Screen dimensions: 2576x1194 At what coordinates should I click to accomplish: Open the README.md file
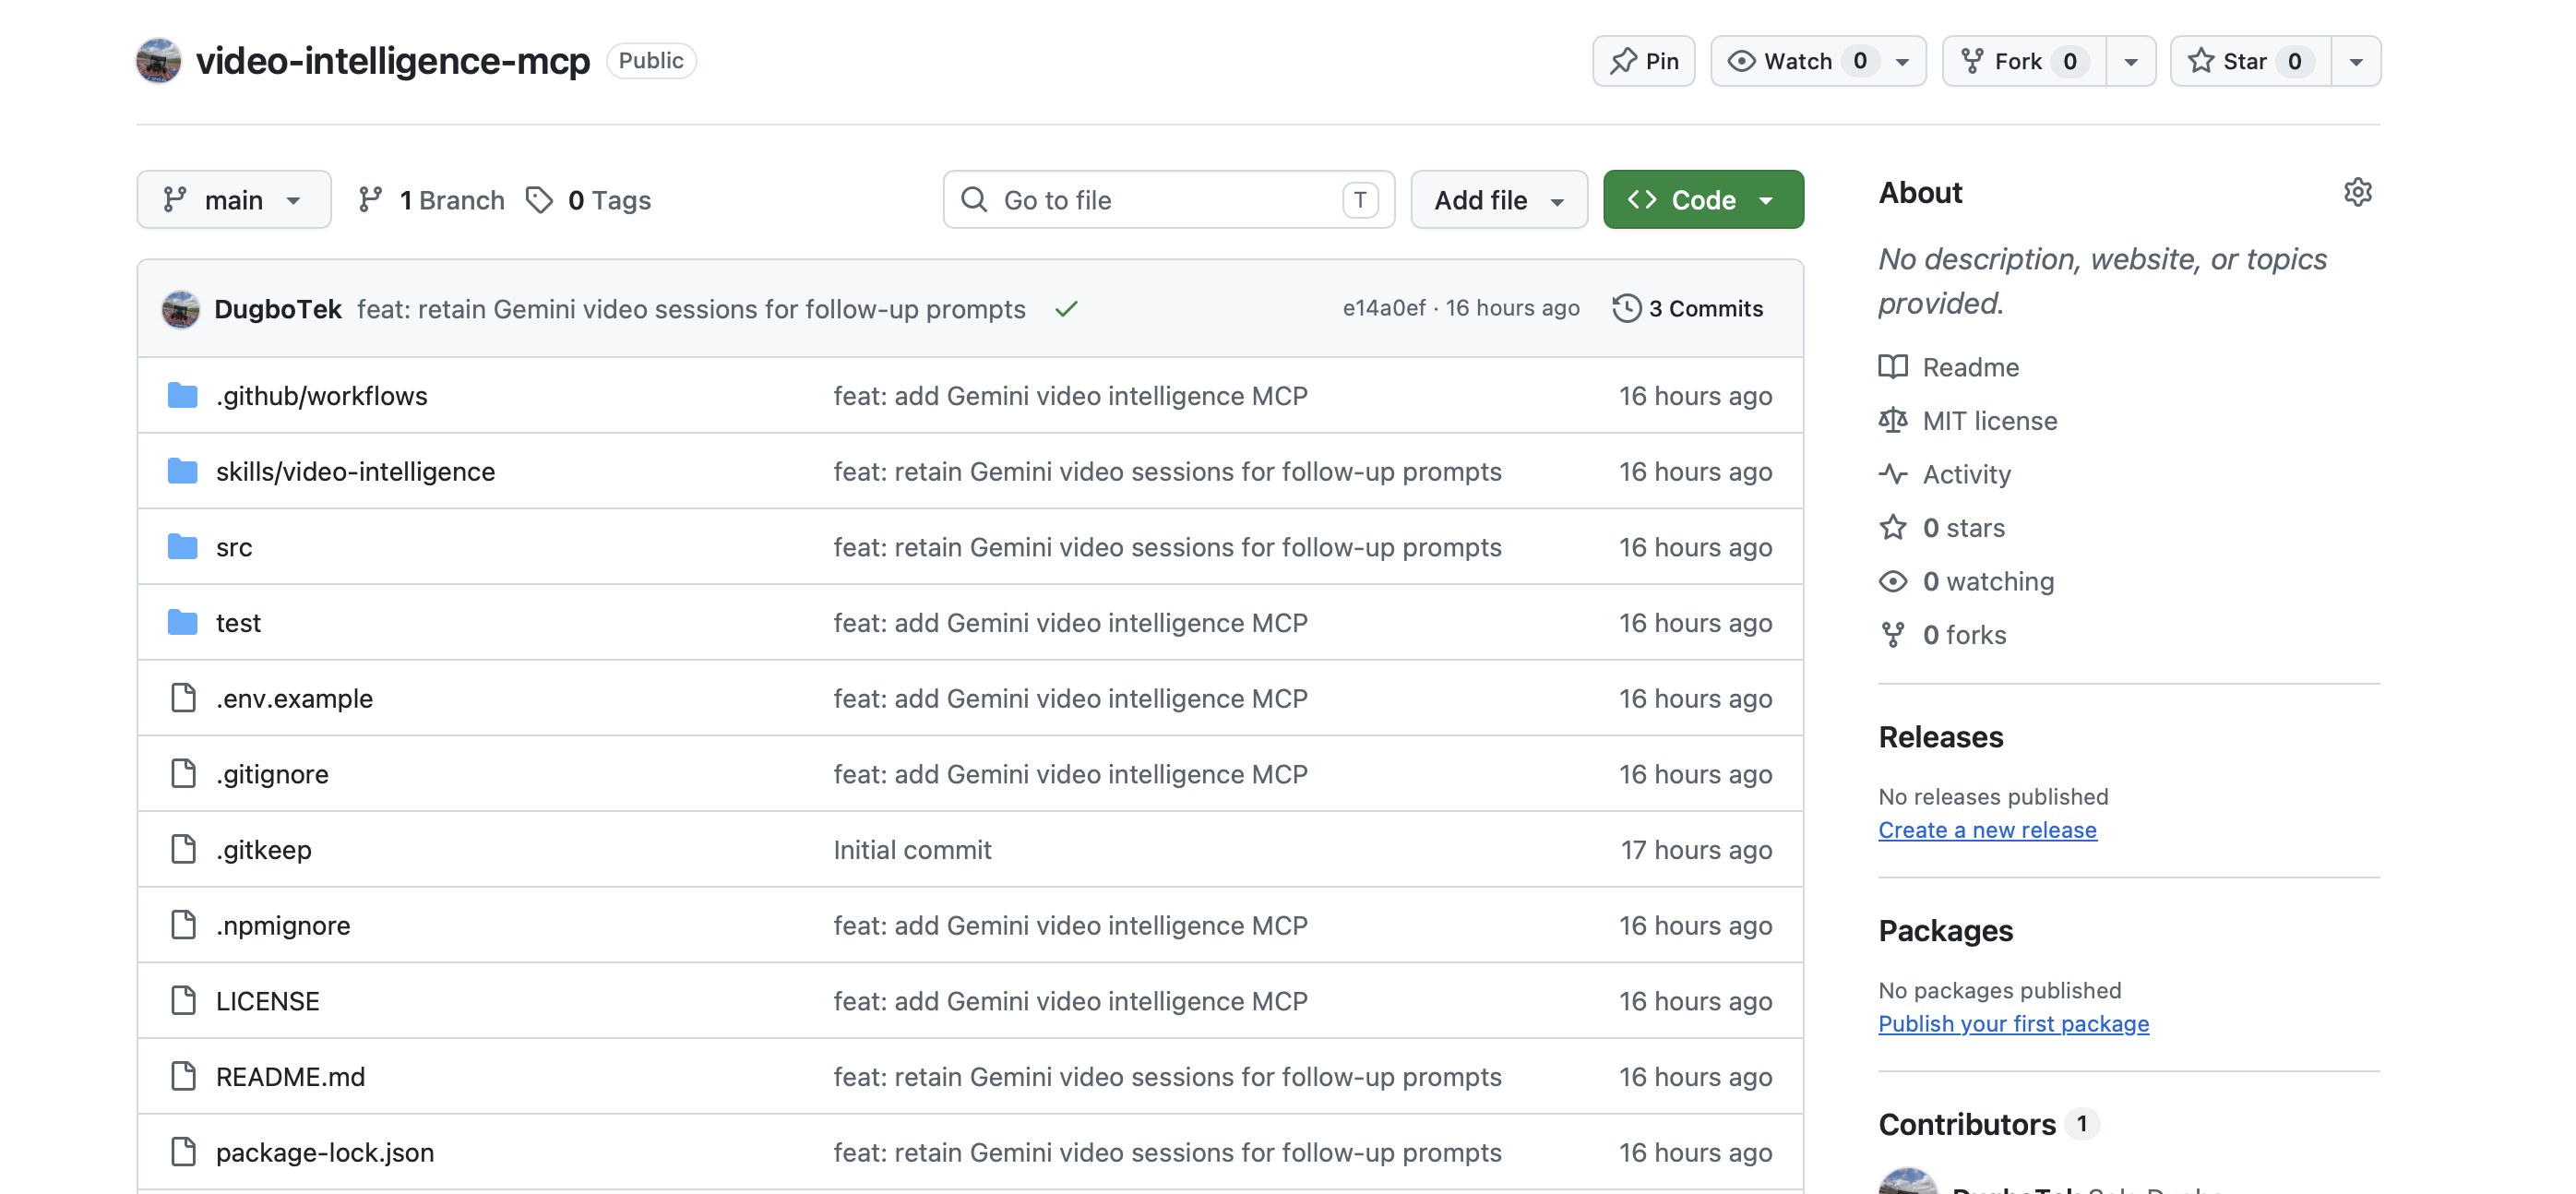[290, 1076]
